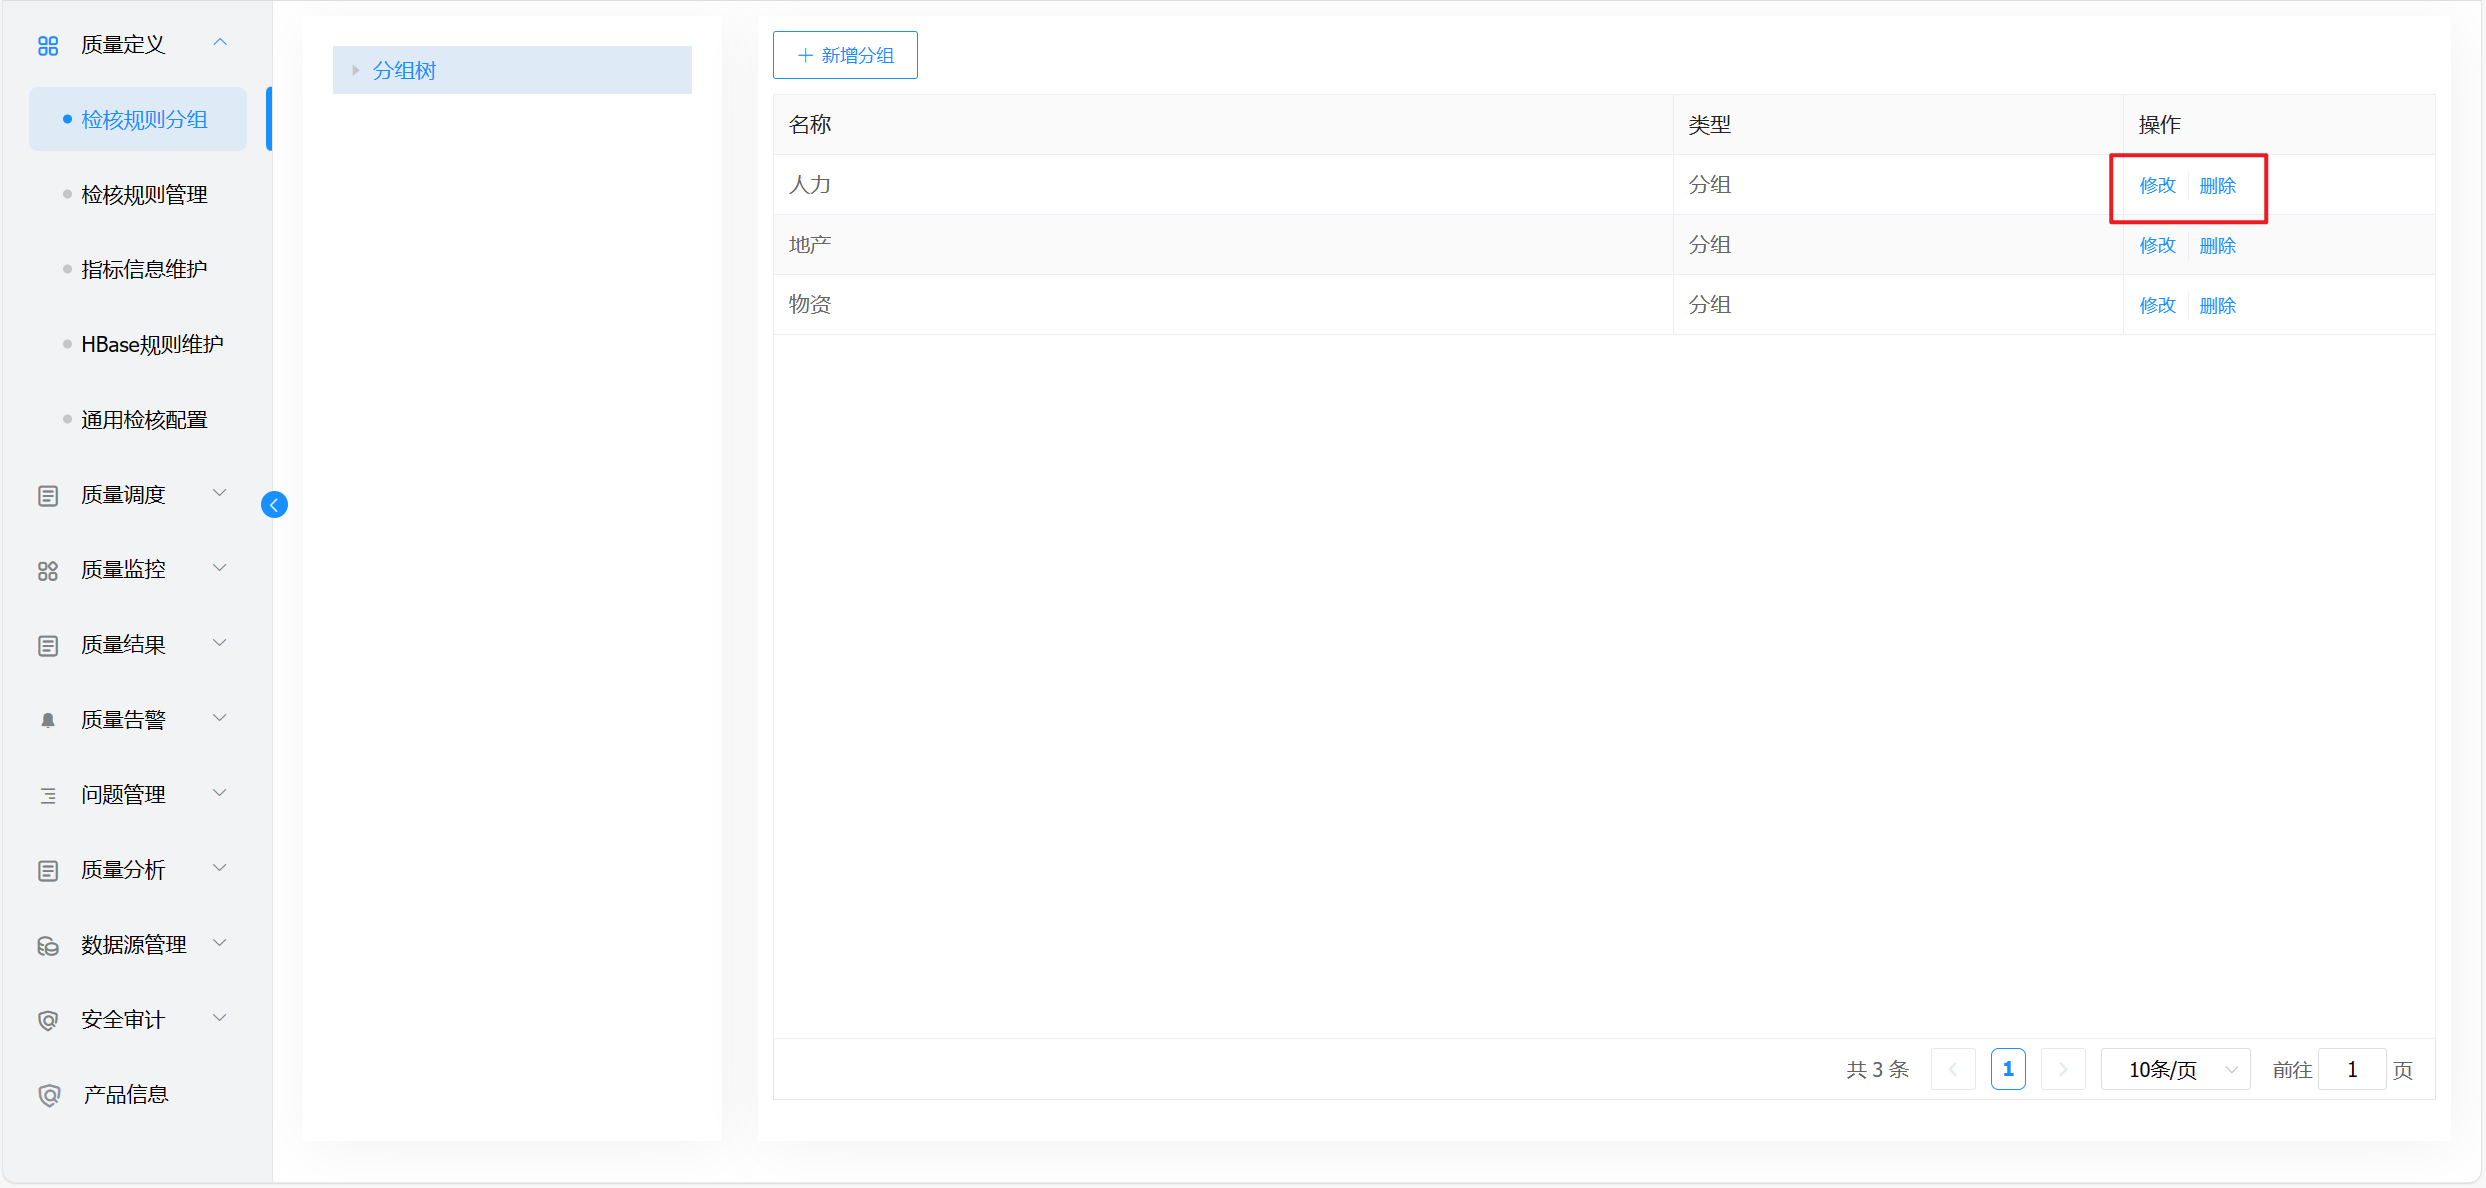Open 指标信息维护 menu item
The height and width of the screenshot is (1188, 2486).
[x=144, y=270]
